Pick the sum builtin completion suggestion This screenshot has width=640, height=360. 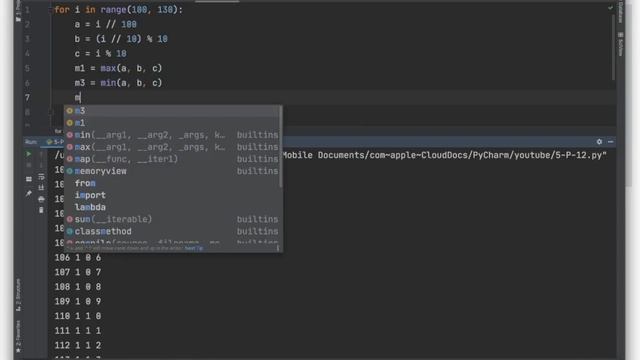click(x=173, y=219)
